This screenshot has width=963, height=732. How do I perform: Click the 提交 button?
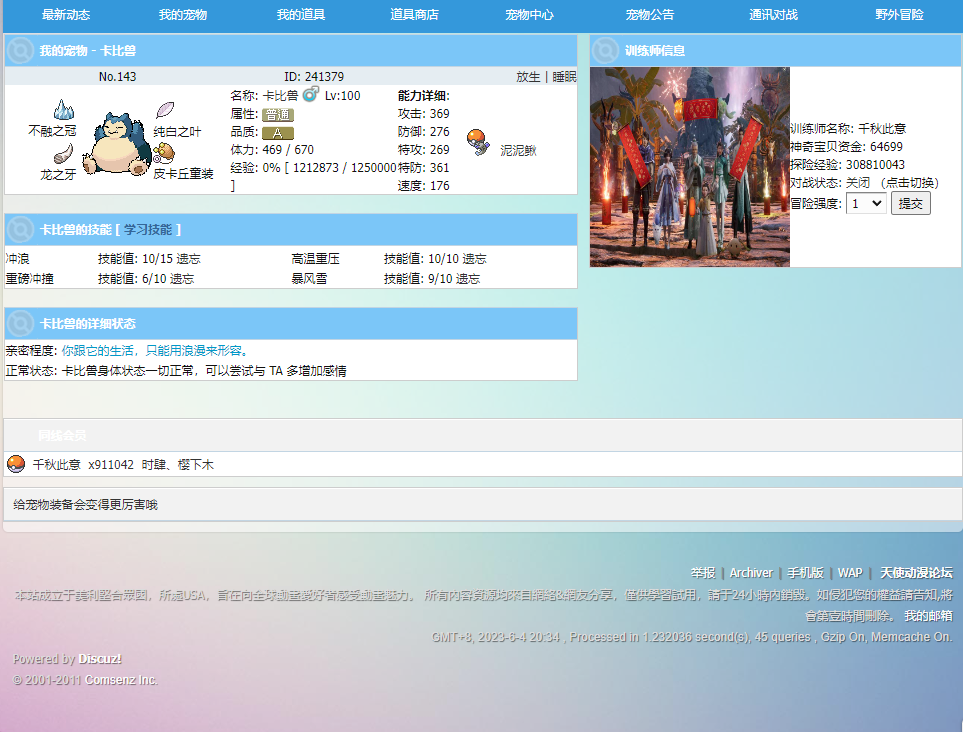[910, 204]
